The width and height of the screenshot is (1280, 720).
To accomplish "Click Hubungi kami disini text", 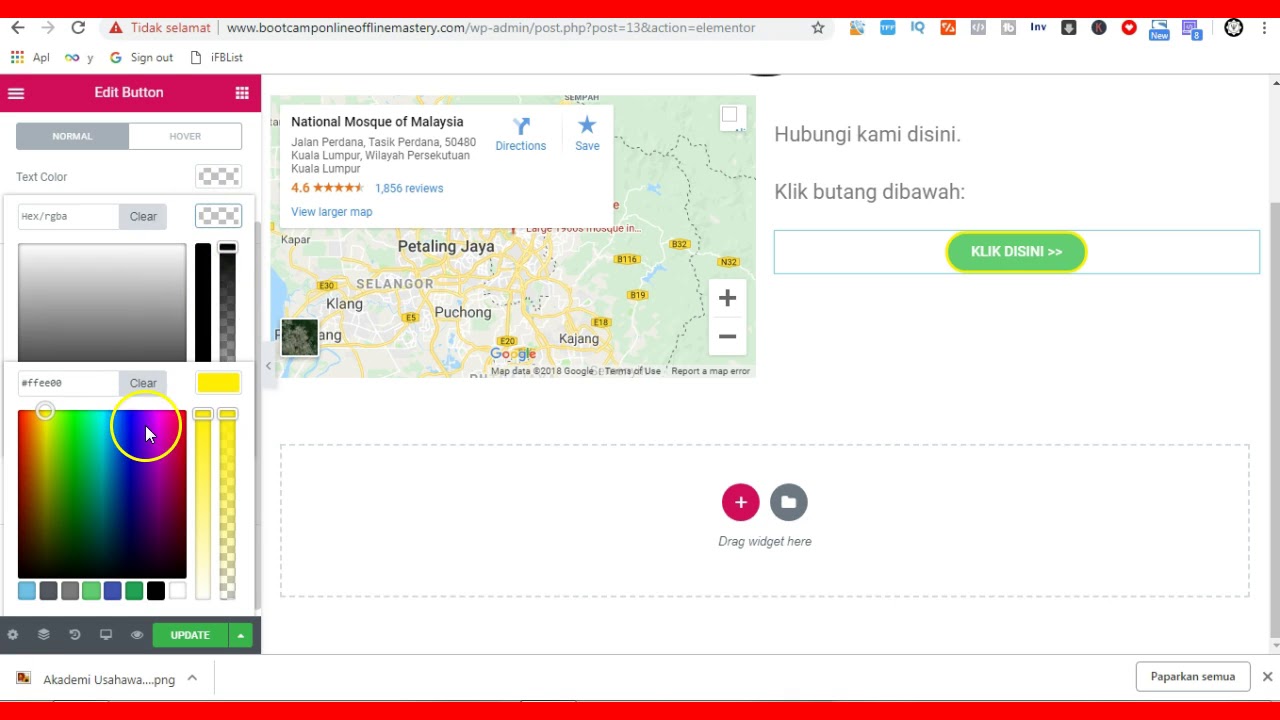I will click(x=867, y=134).
